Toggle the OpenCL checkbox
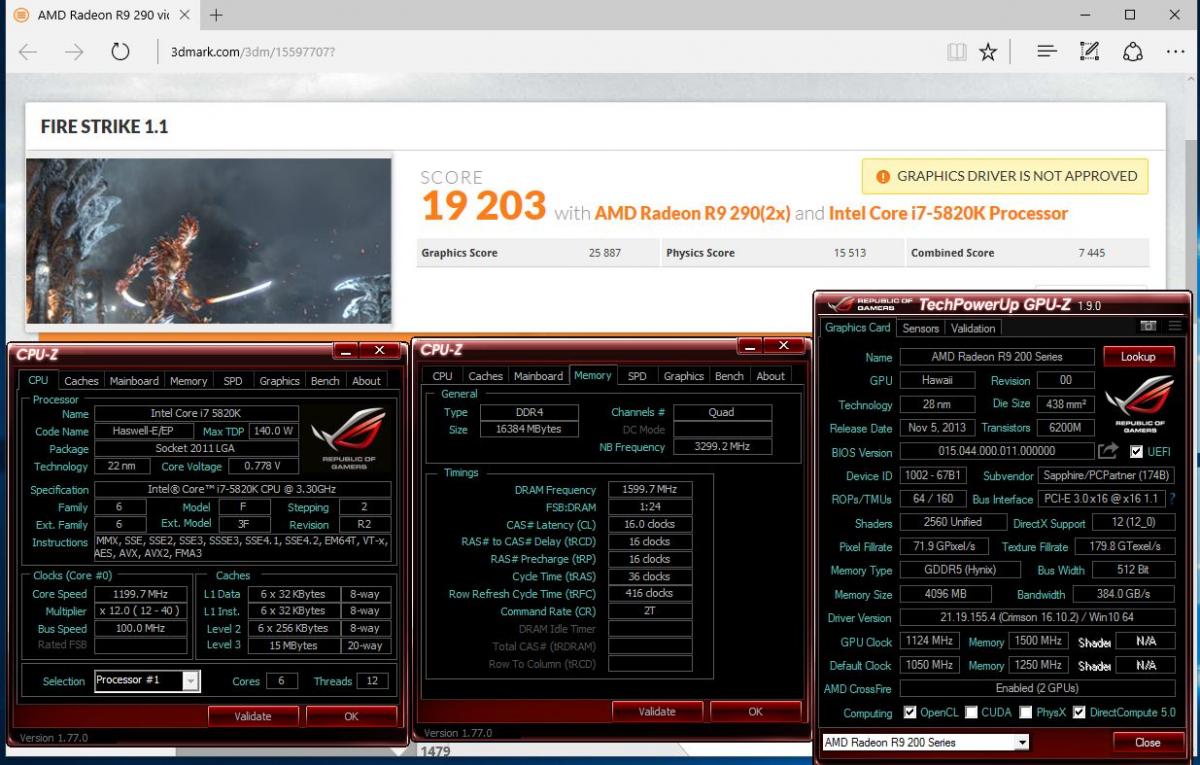 (x=910, y=713)
